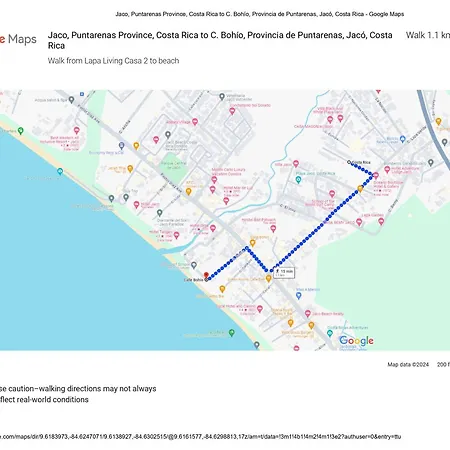This screenshot has height=450, width=450.
Task: Click the 15 min walking time label
Action: [284, 273]
